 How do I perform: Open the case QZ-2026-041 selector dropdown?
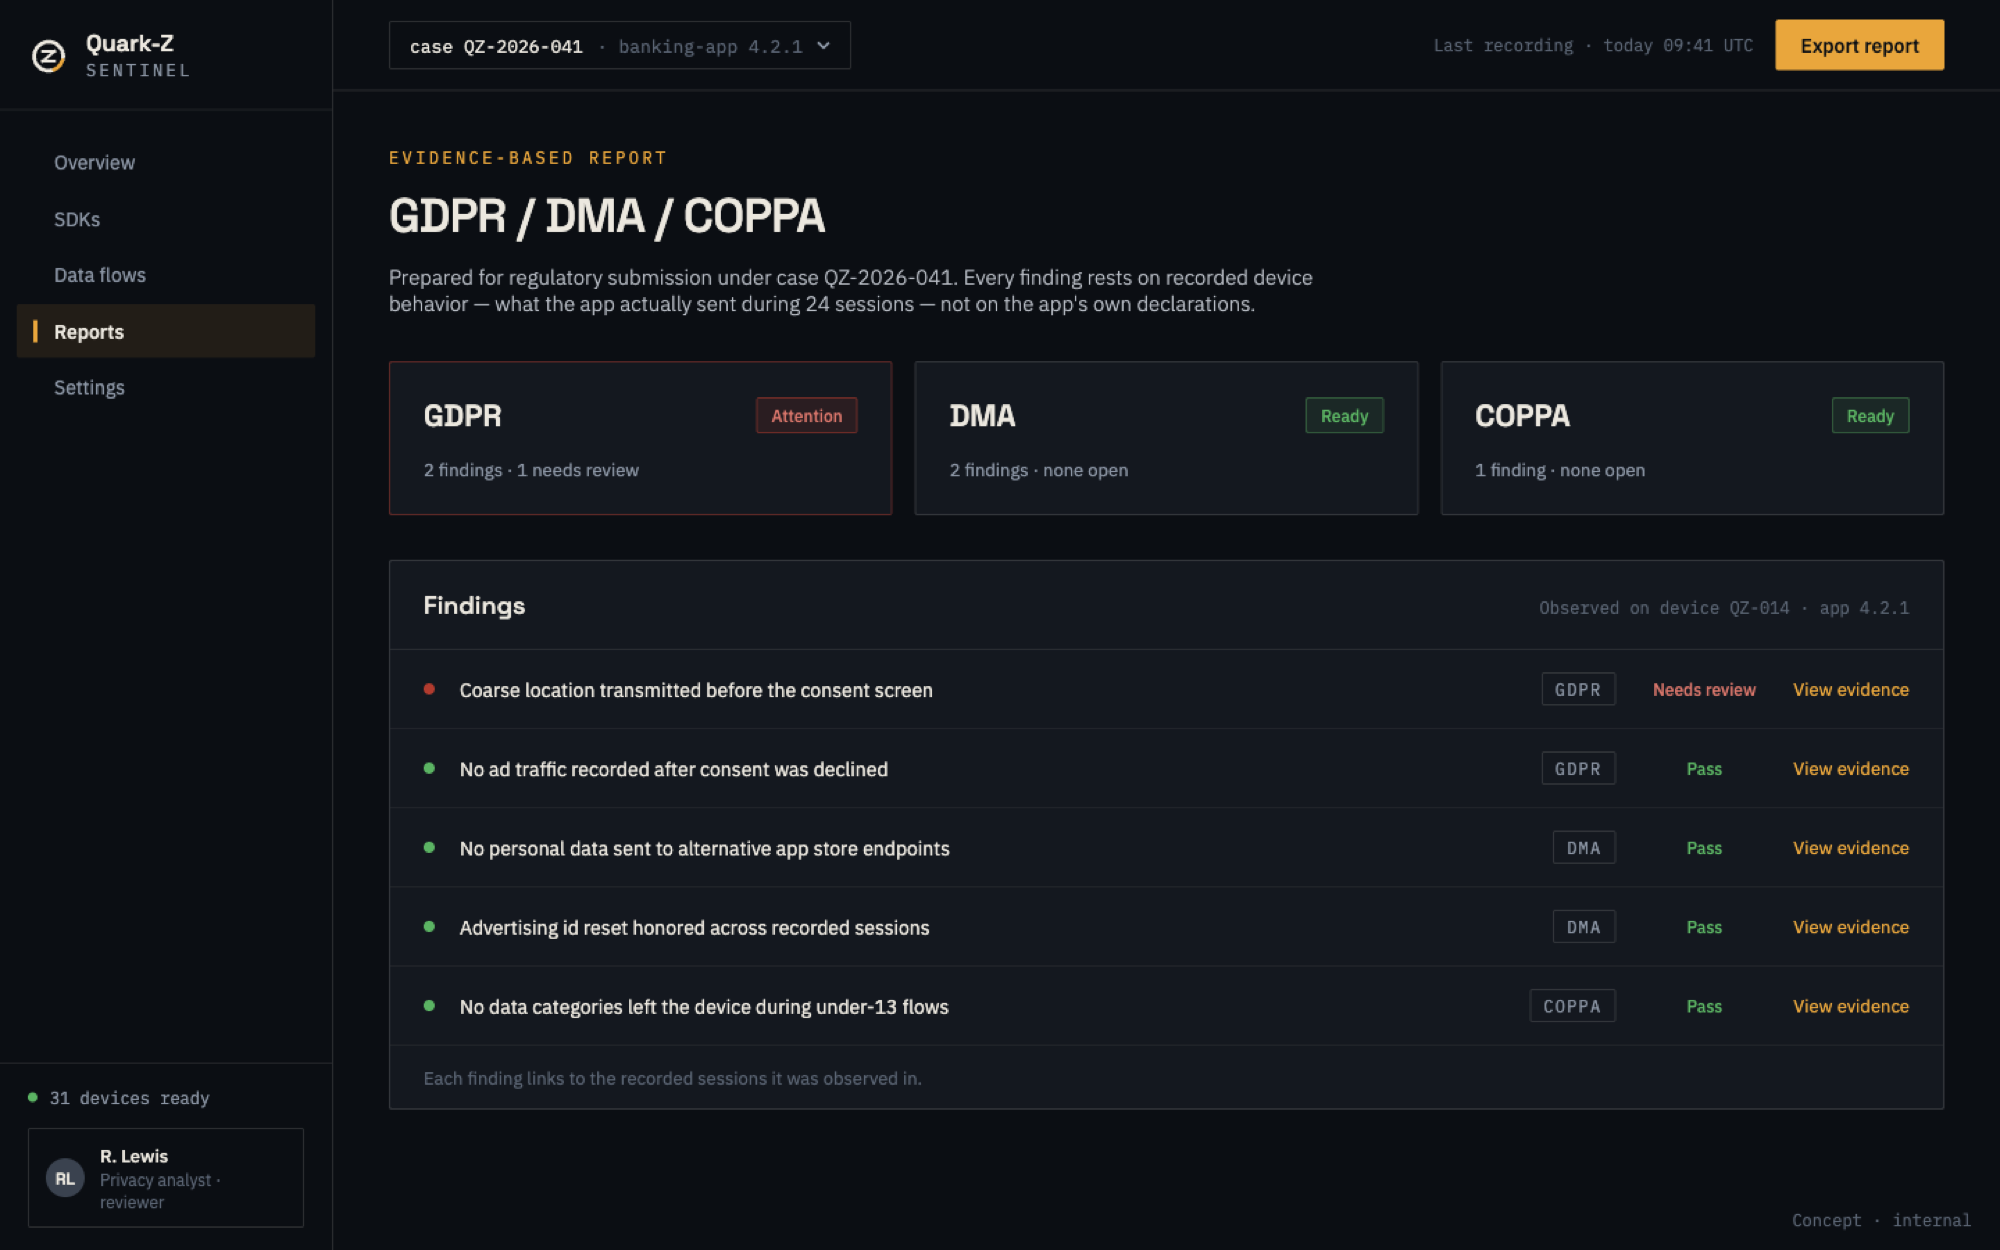click(x=619, y=46)
